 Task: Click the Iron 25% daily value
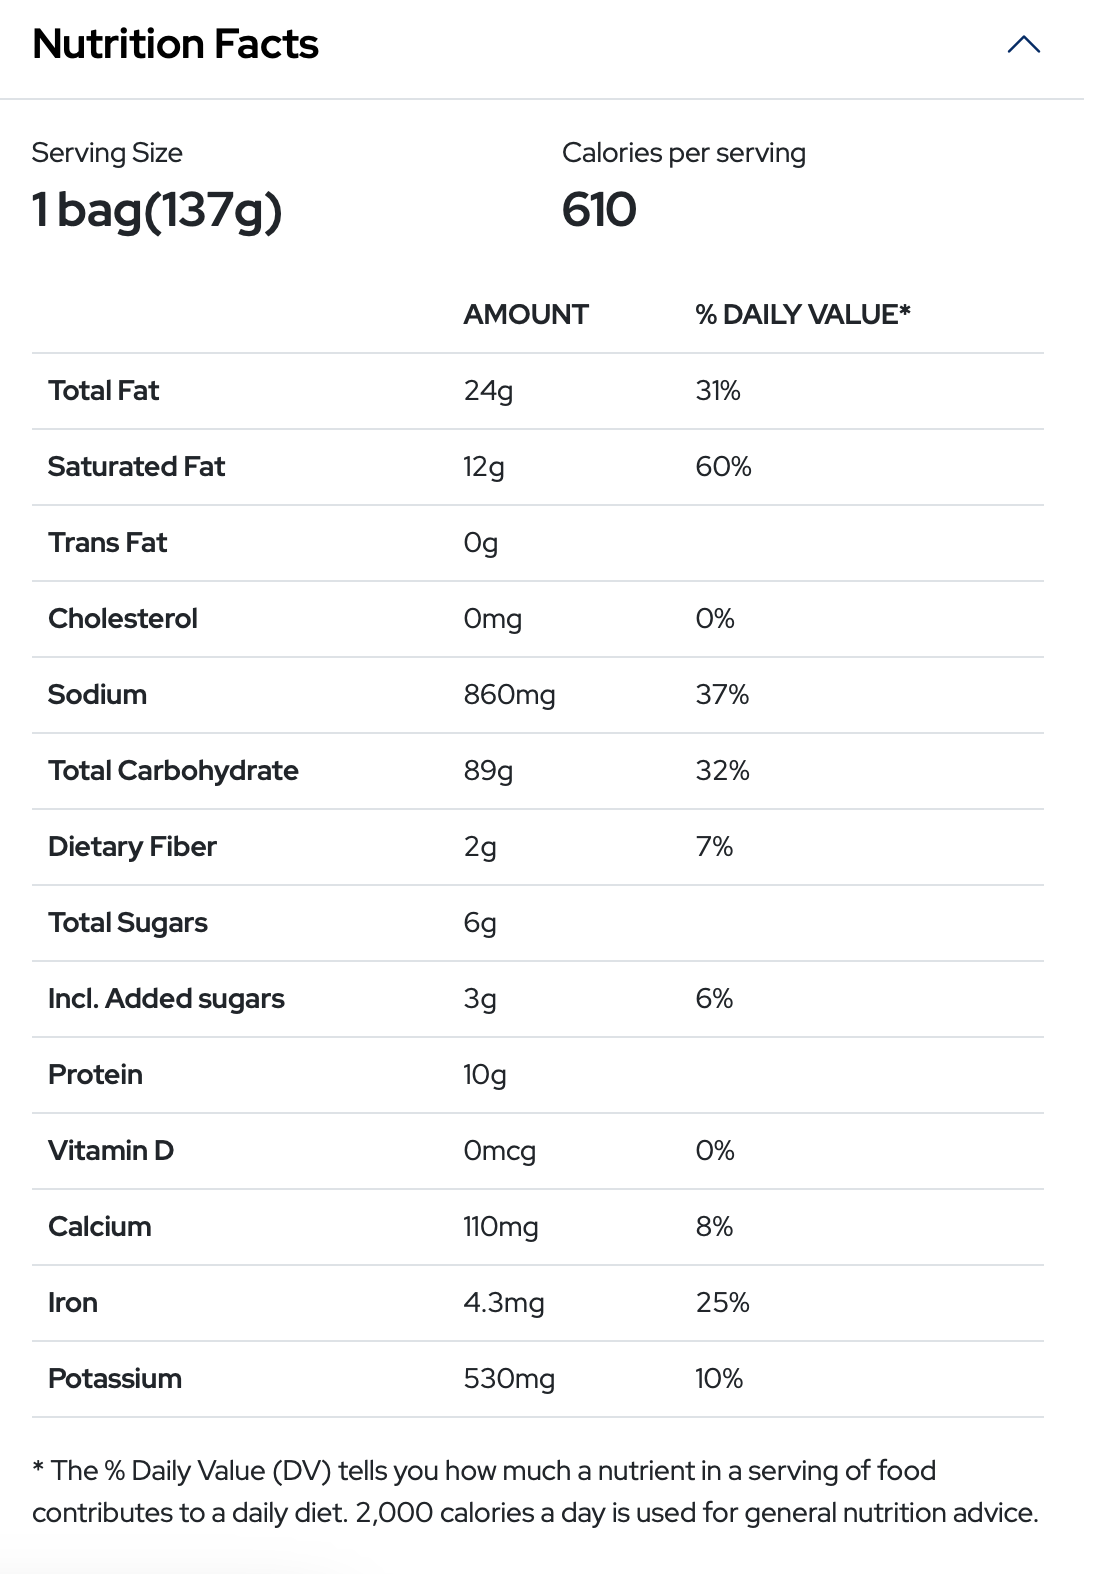[x=722, y=1303]
